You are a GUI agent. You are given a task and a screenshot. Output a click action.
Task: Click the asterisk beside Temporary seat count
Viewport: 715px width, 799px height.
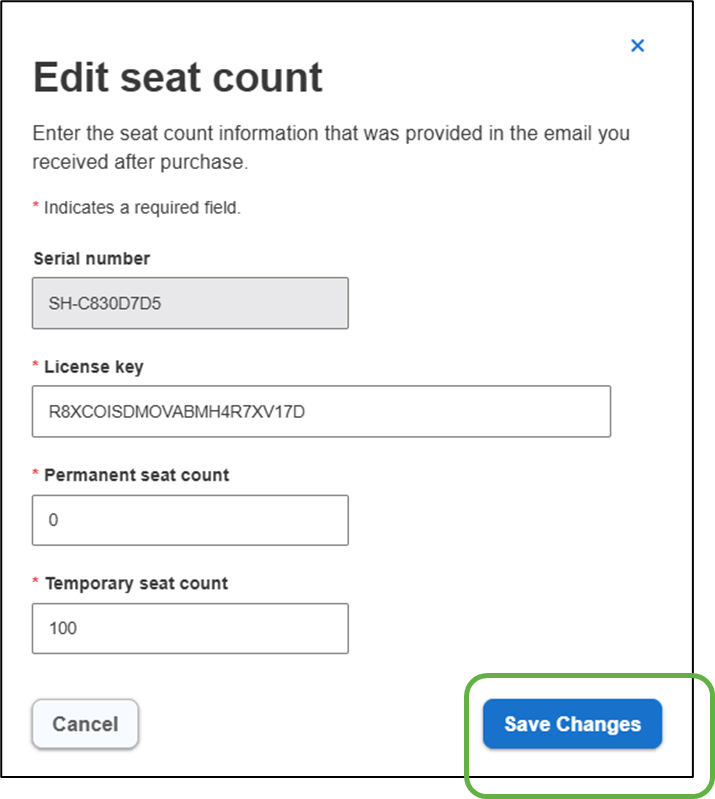36,583
